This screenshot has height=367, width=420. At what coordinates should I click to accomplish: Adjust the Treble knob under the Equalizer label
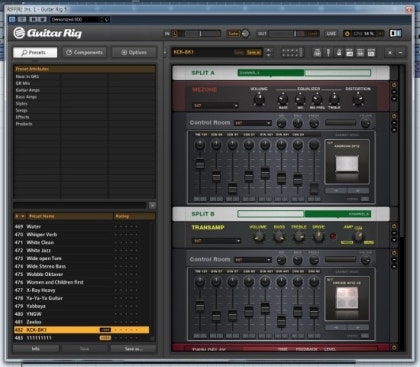334,99
